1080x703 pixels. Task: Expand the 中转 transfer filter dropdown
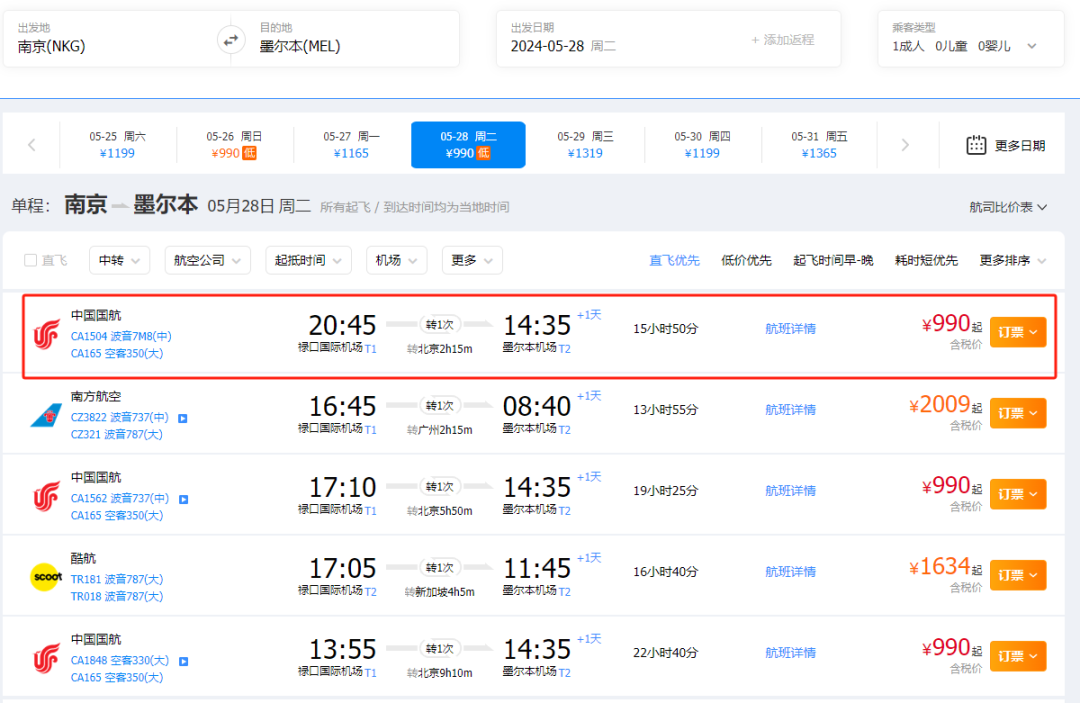coord(119,260)
